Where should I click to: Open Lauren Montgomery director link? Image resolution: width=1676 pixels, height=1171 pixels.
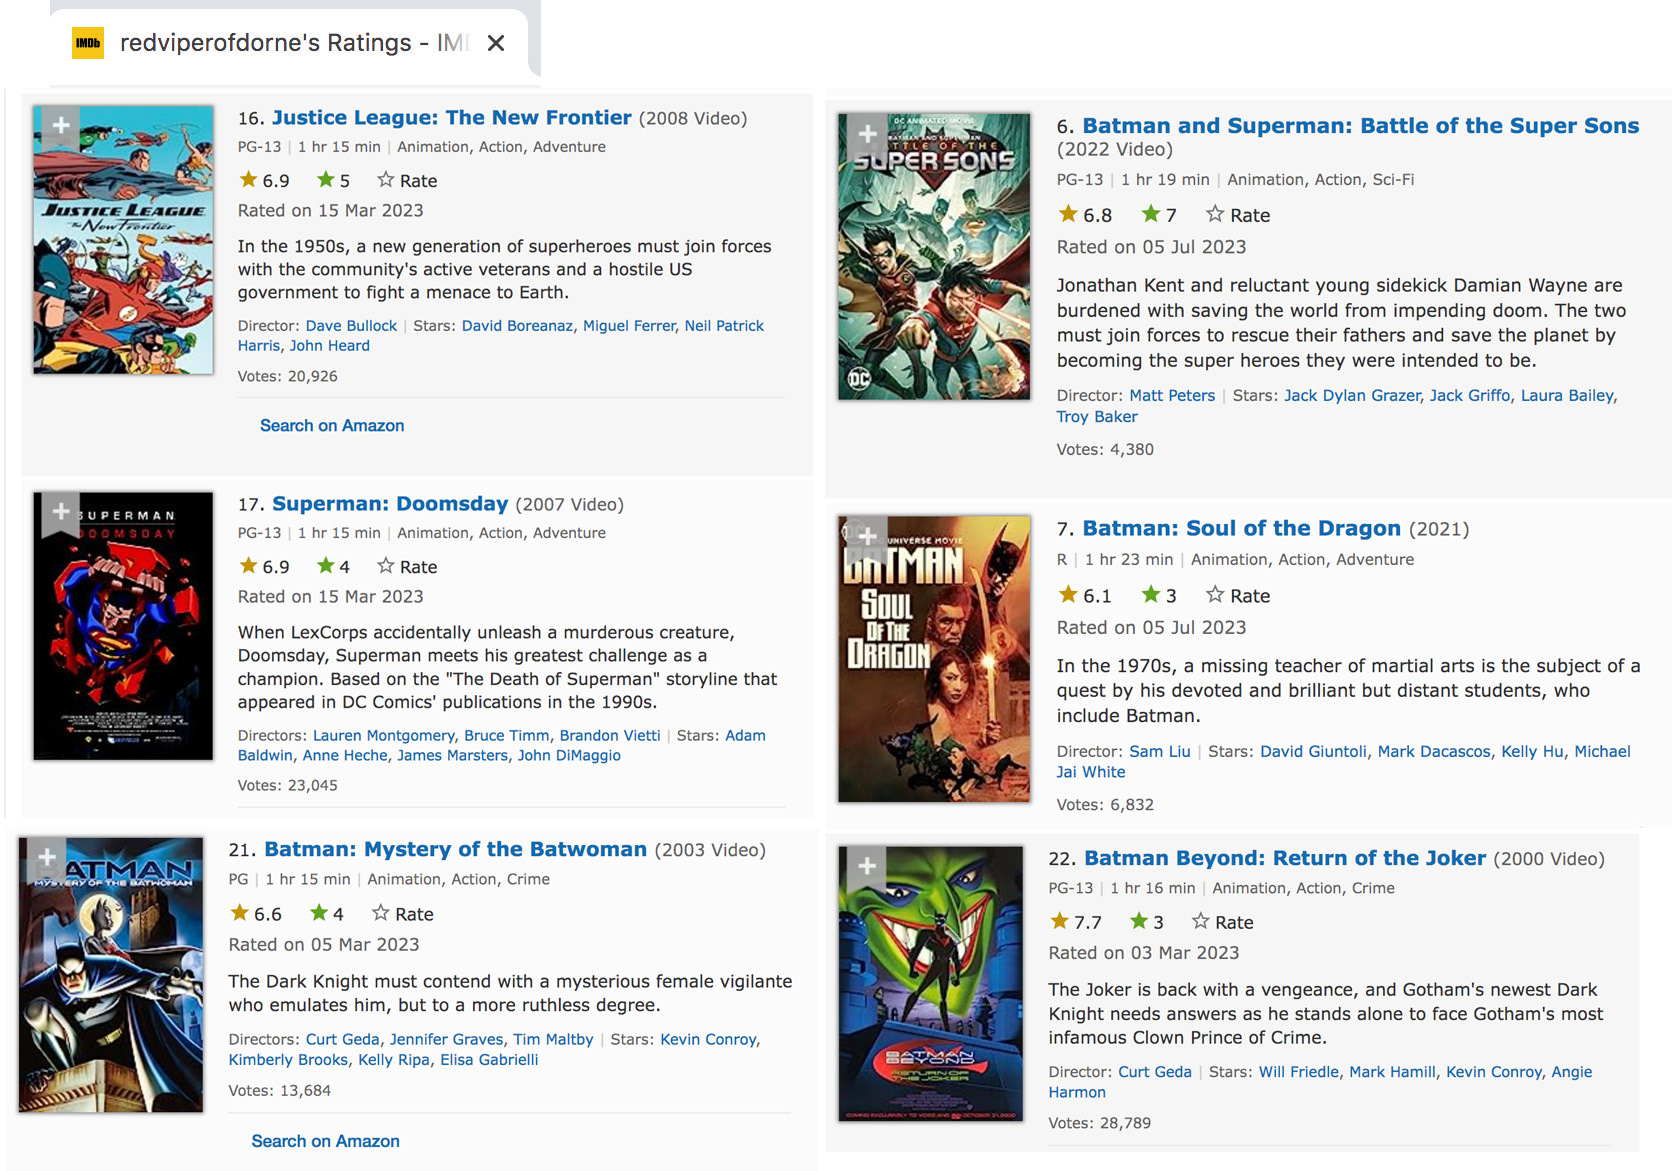pyautogui.click(x=383, y=736)
